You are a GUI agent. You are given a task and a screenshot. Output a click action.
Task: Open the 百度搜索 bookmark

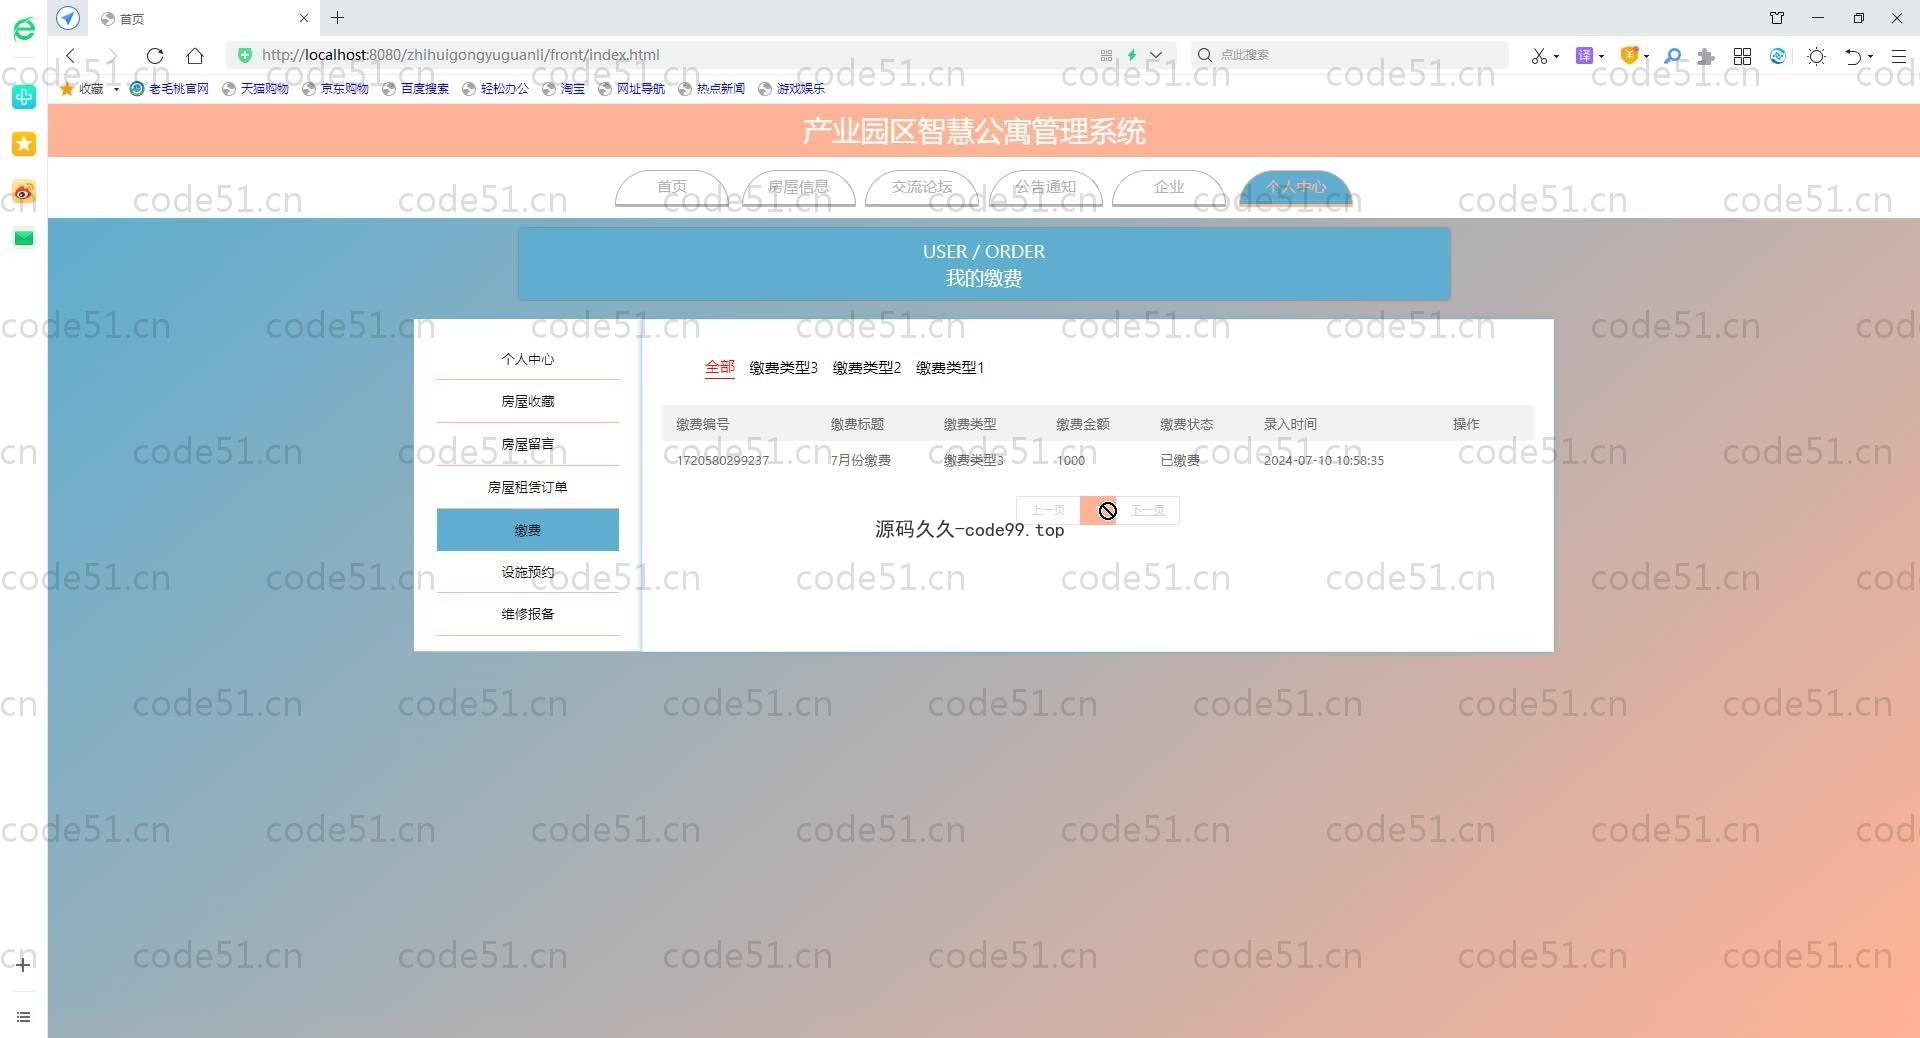point(415,88)
